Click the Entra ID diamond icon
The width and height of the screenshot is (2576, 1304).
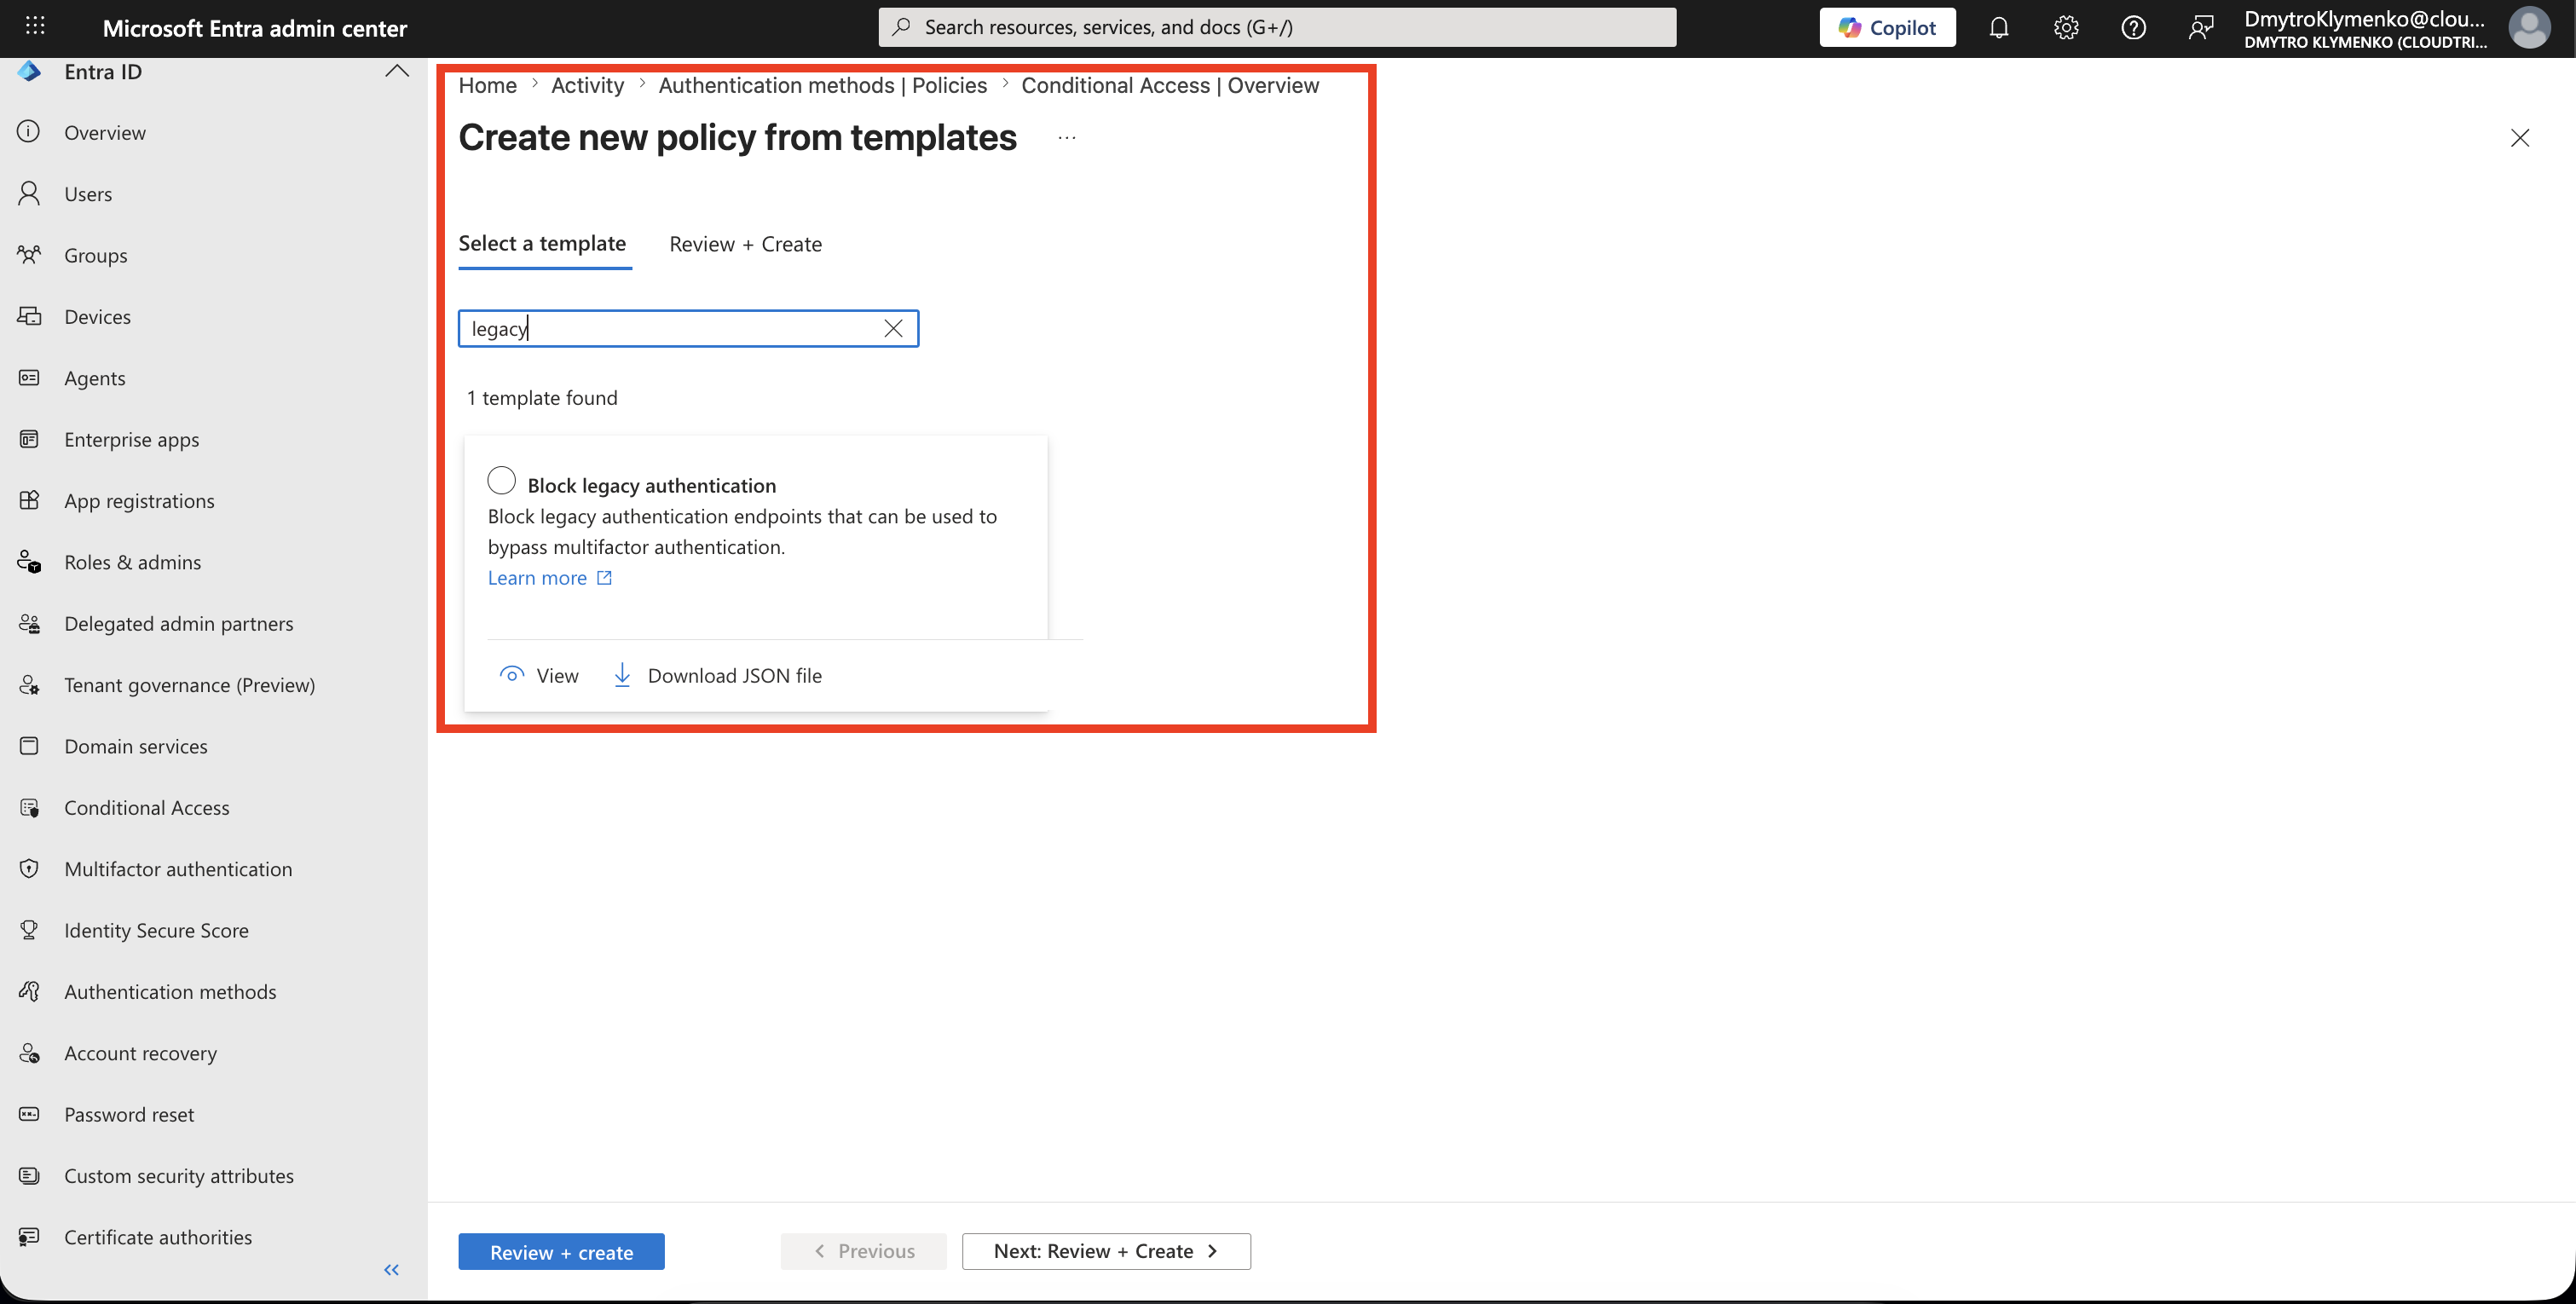(29, 71)
